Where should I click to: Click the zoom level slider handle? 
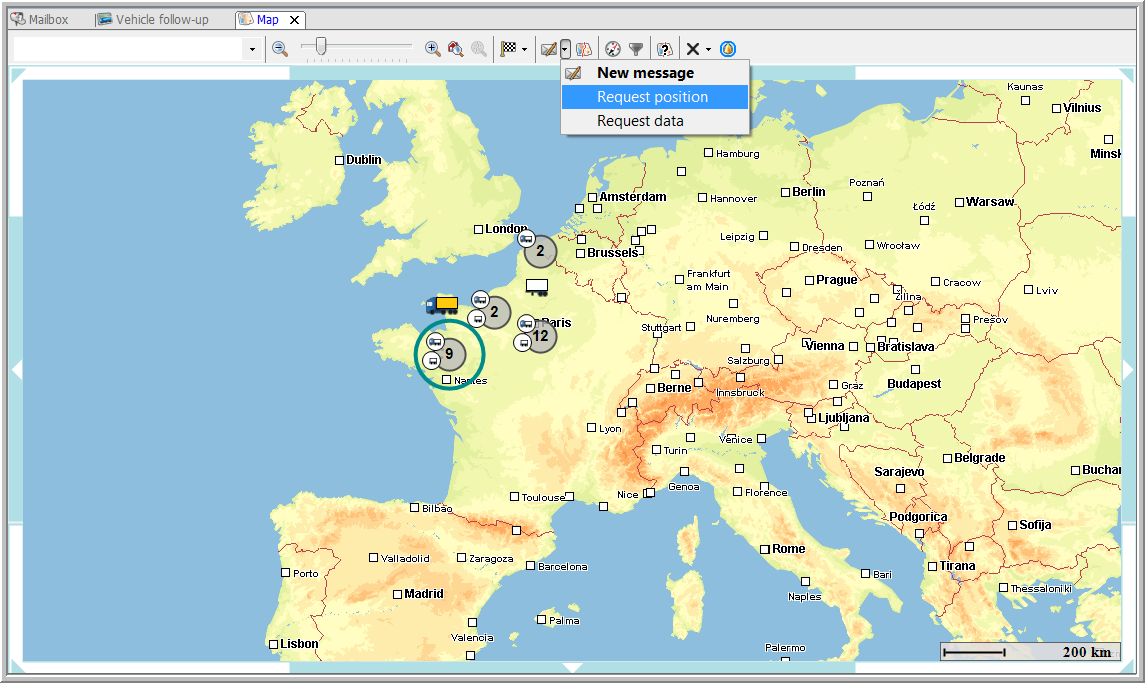[320, 46]
